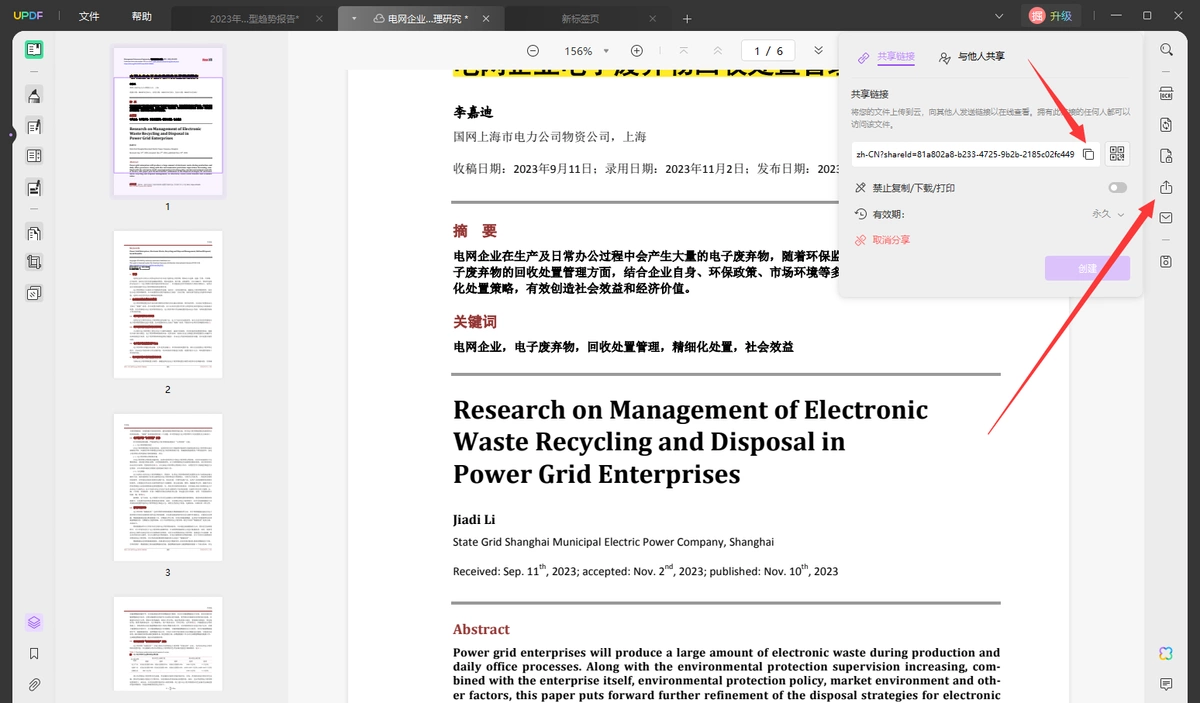Viewport: 1200px width, 703px height.
Task: Open the Convert PDF icon in right sidebar
Action: coord(1166,125)
